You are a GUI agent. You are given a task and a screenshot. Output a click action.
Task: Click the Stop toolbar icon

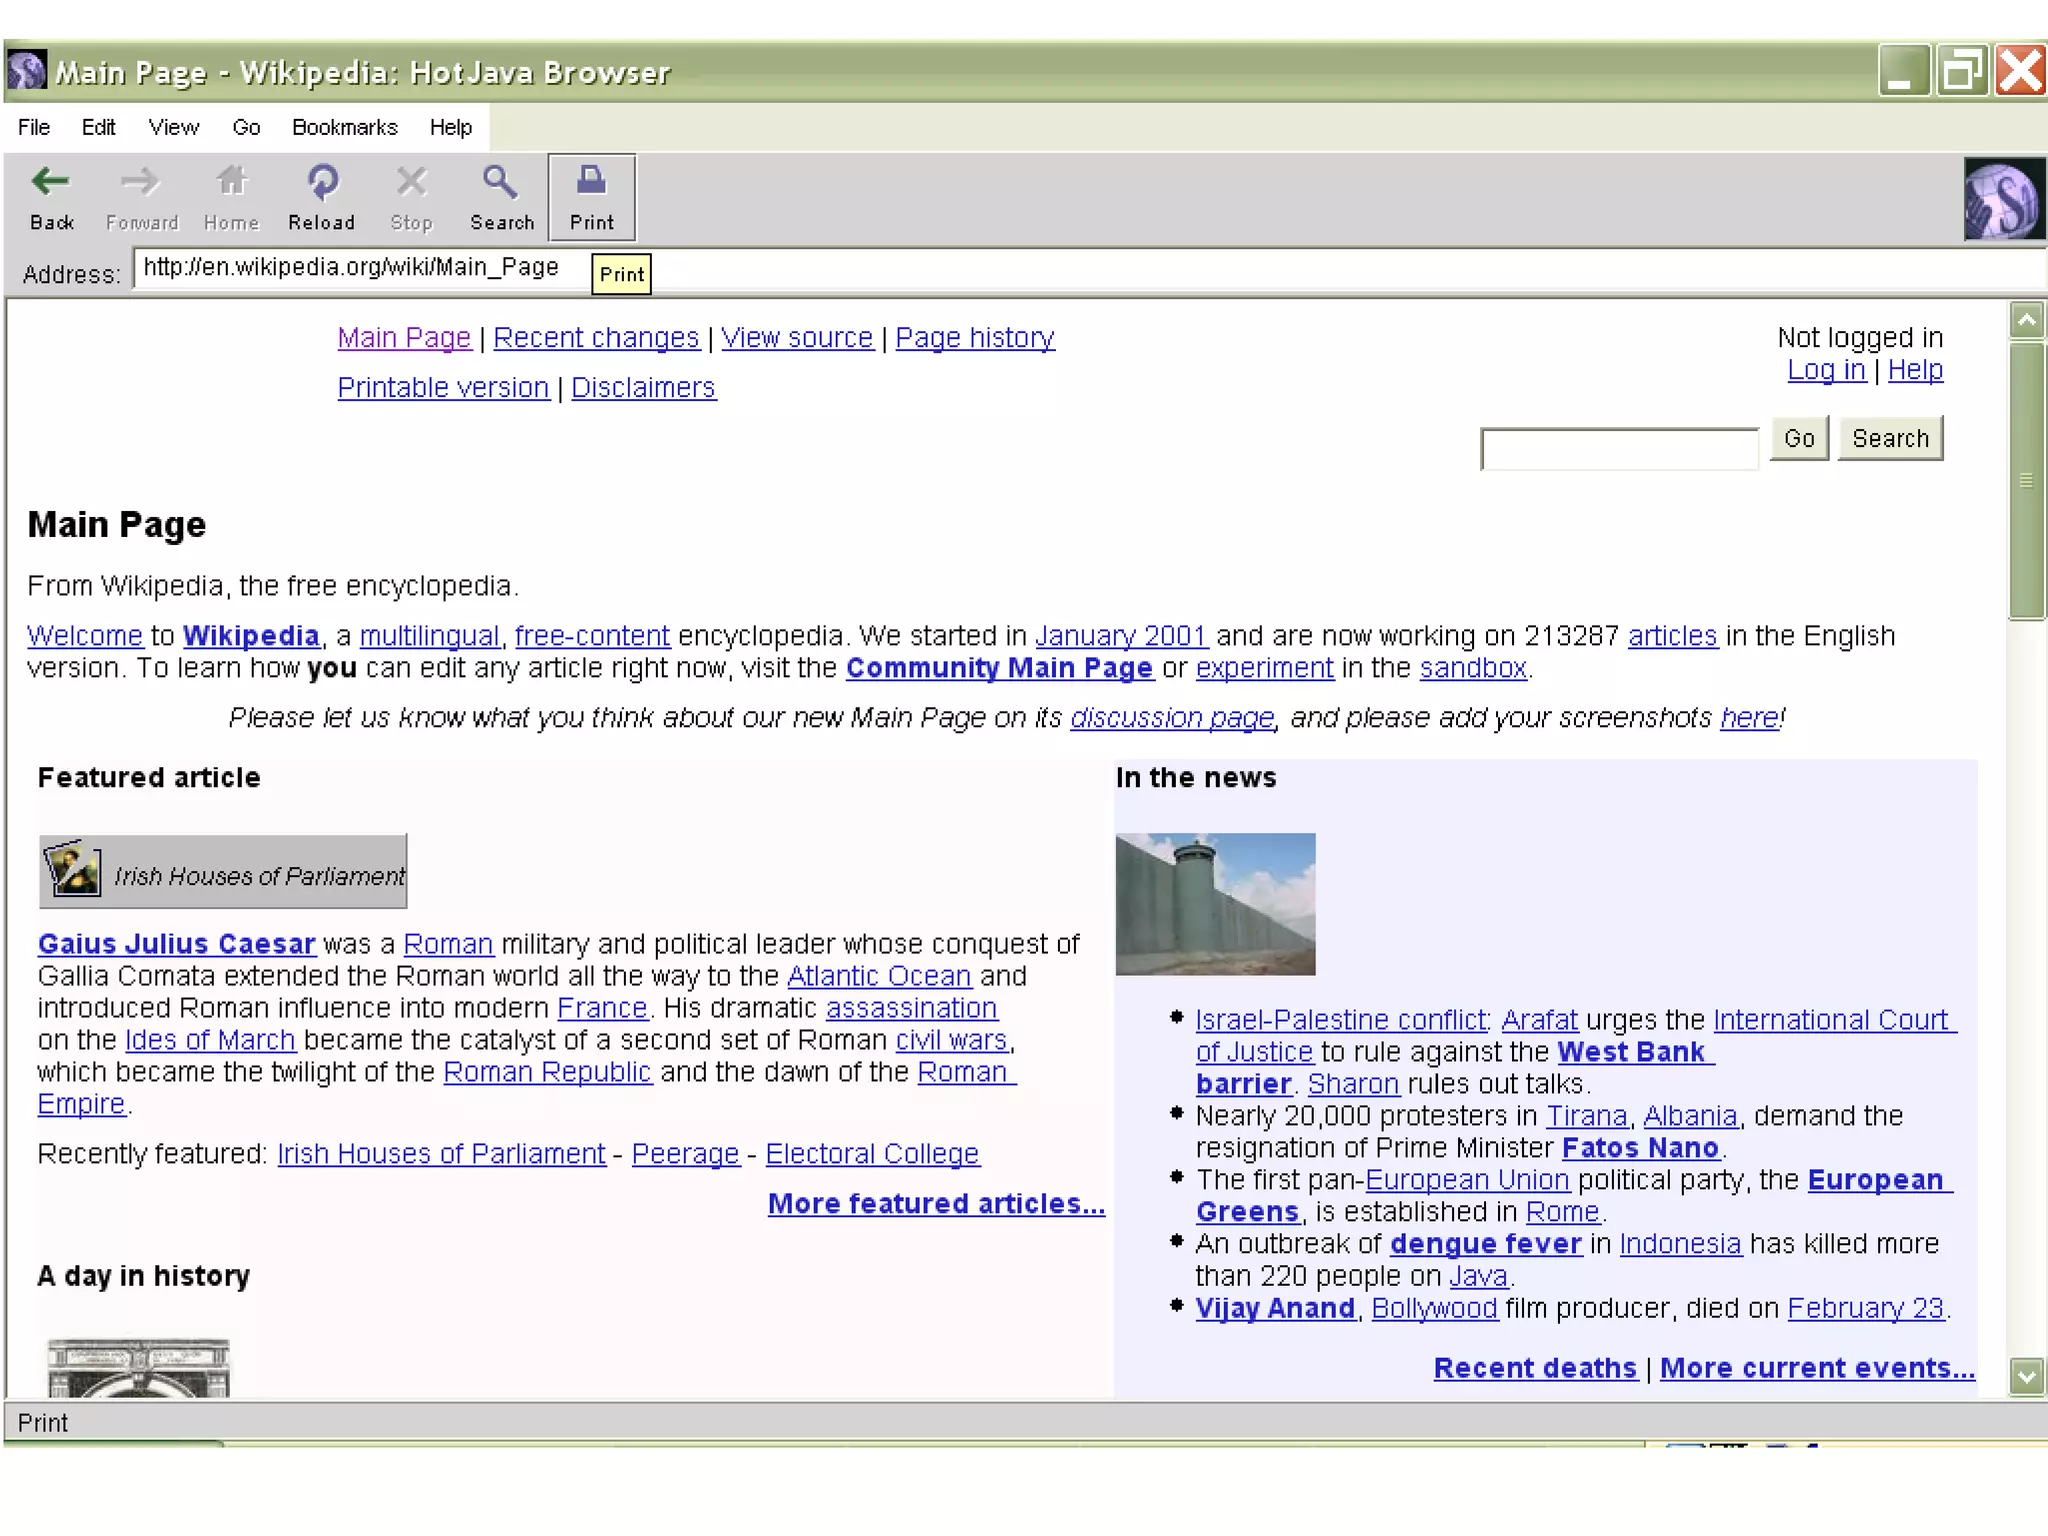click(x=411, y=183)
